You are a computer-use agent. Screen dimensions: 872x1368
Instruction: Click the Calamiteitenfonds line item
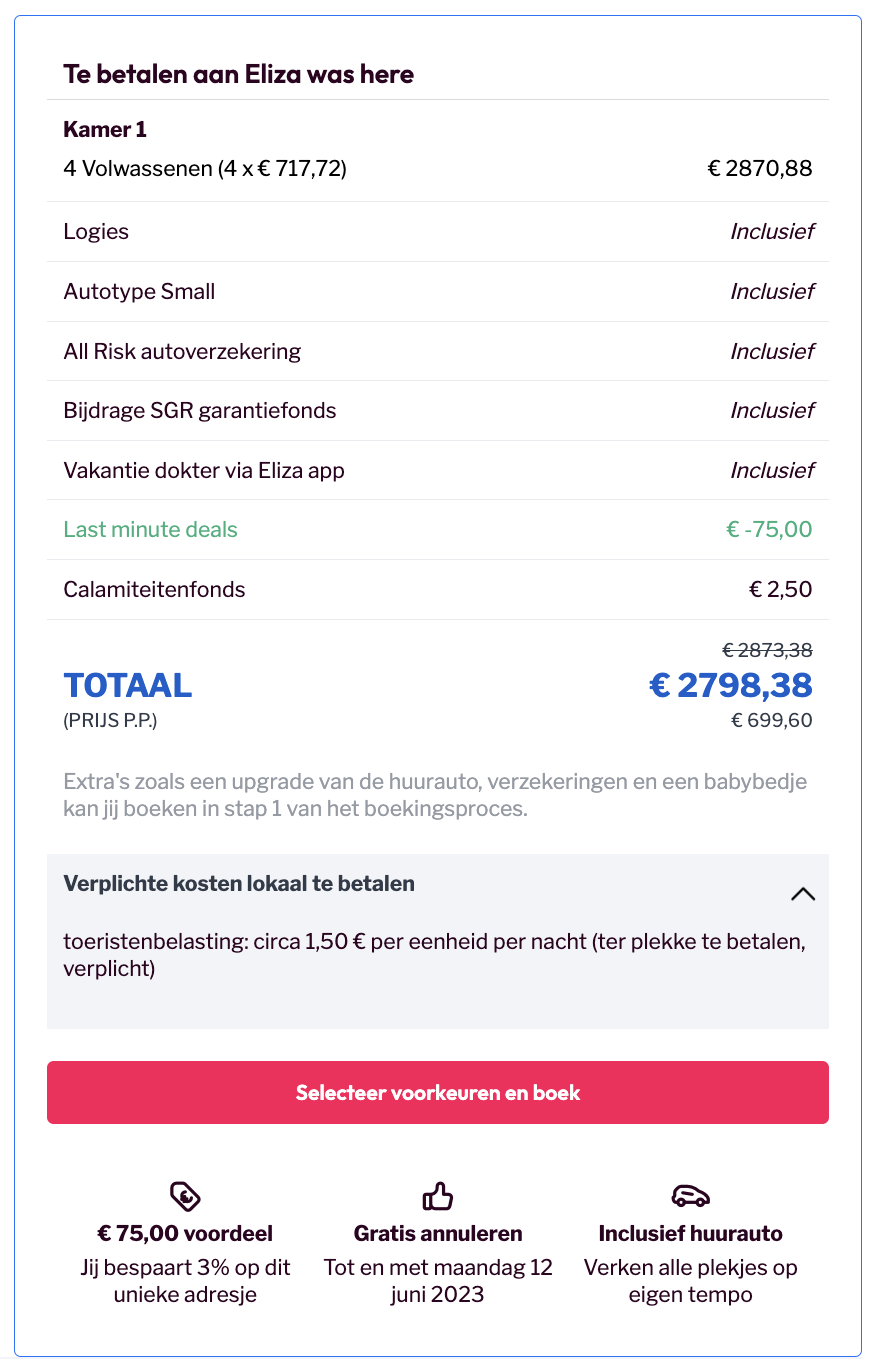(154, 589)
